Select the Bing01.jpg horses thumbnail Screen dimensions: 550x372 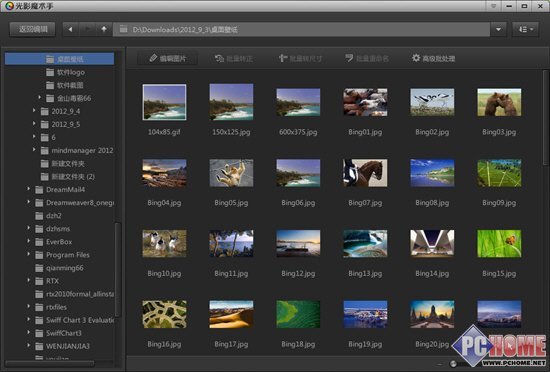[365, 102]
